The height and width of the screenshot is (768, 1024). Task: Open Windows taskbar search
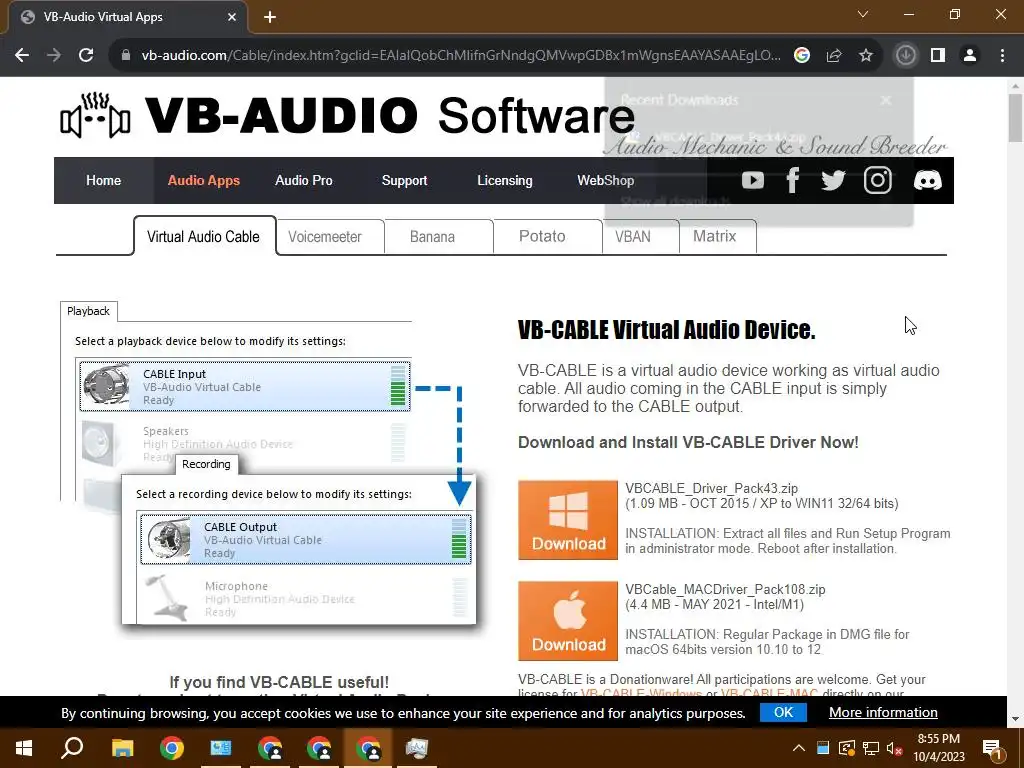click(x=72, y=748)
